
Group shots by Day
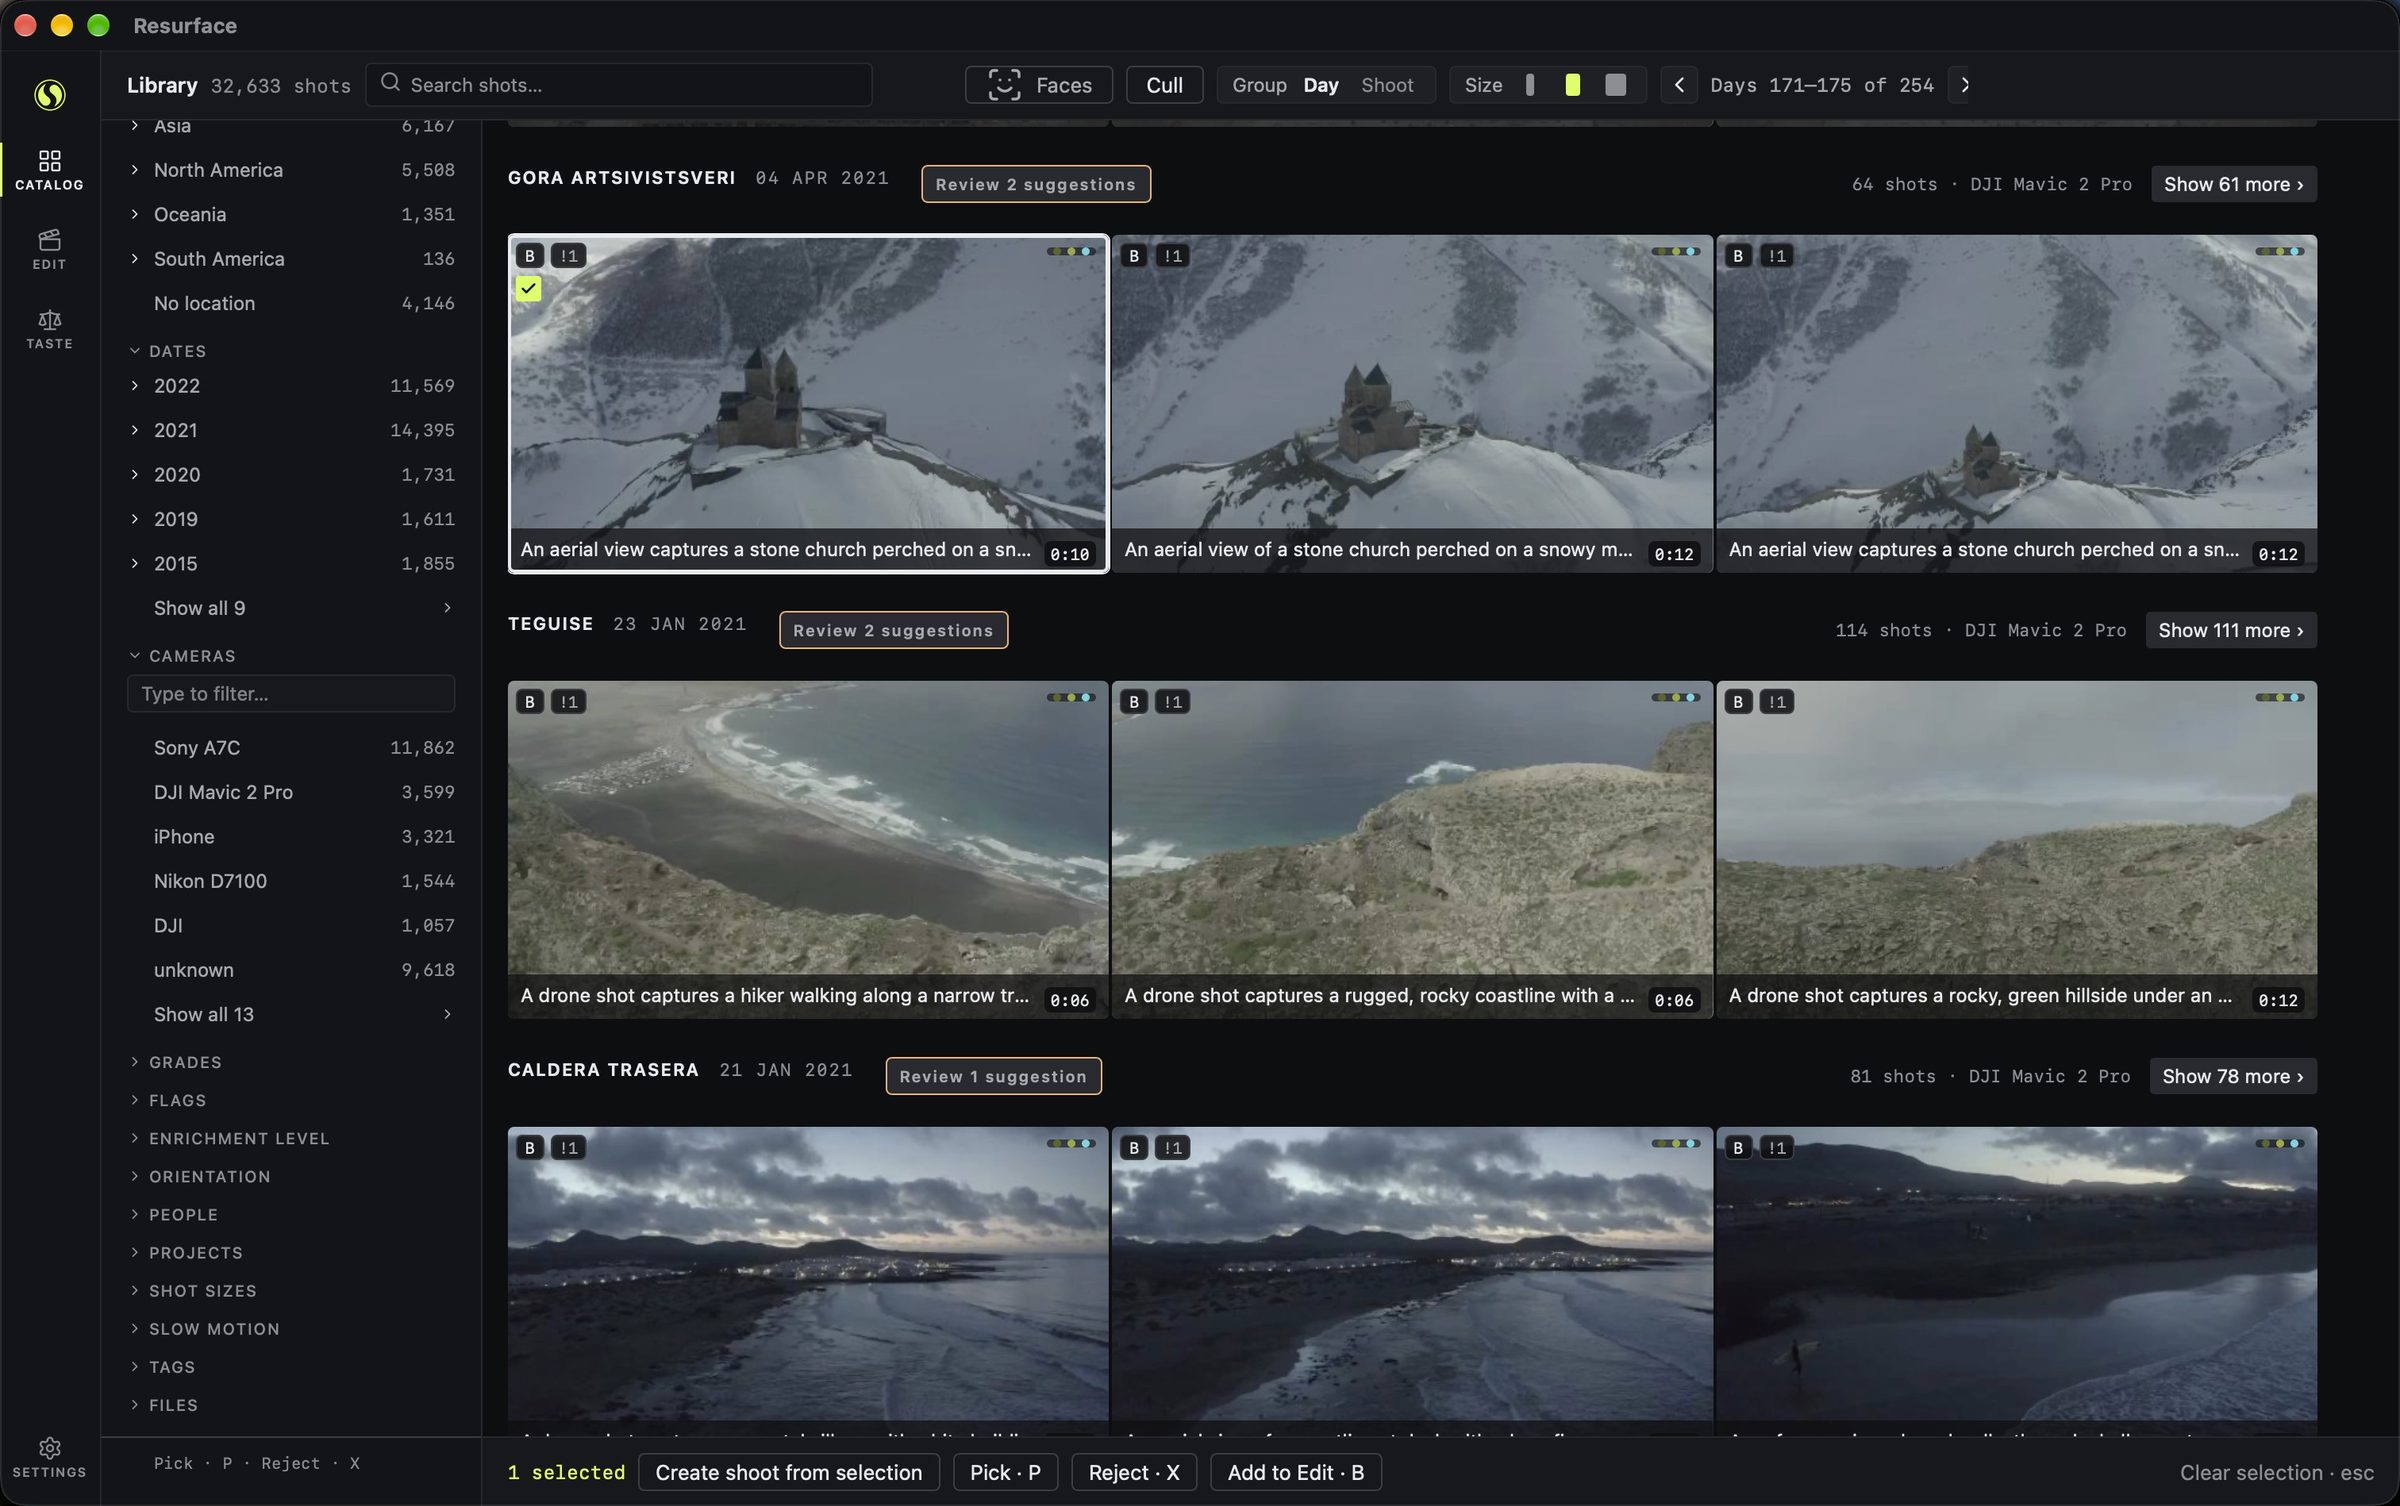[x=1320, y=85]
